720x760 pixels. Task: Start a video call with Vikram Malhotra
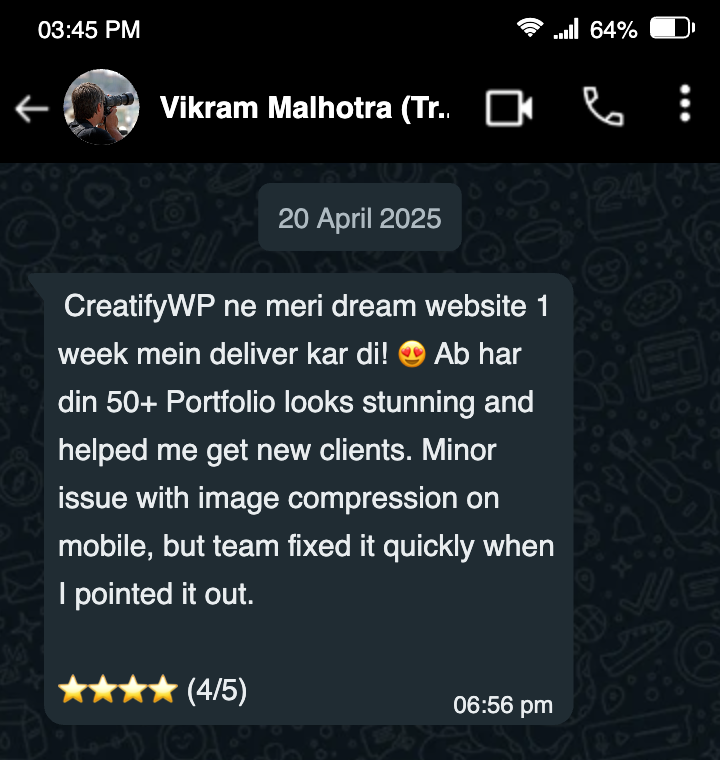point(509,108)
